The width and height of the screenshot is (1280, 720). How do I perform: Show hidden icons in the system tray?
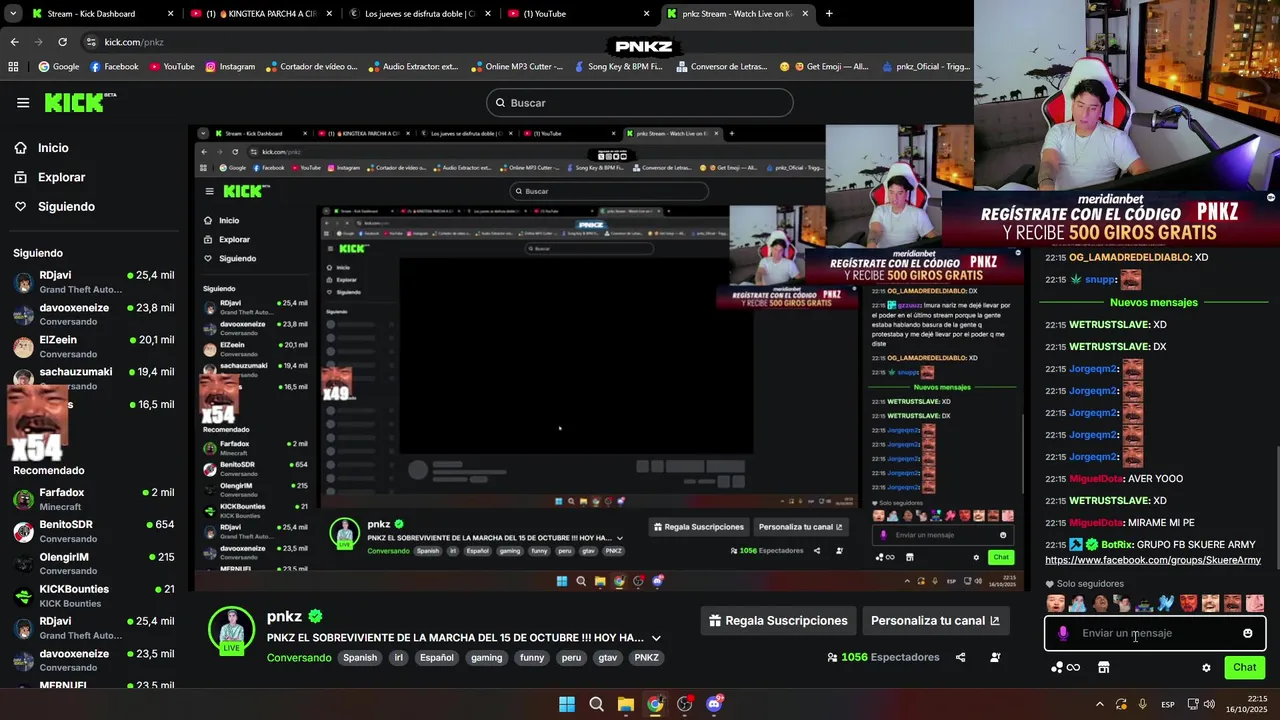point(1100,704)
